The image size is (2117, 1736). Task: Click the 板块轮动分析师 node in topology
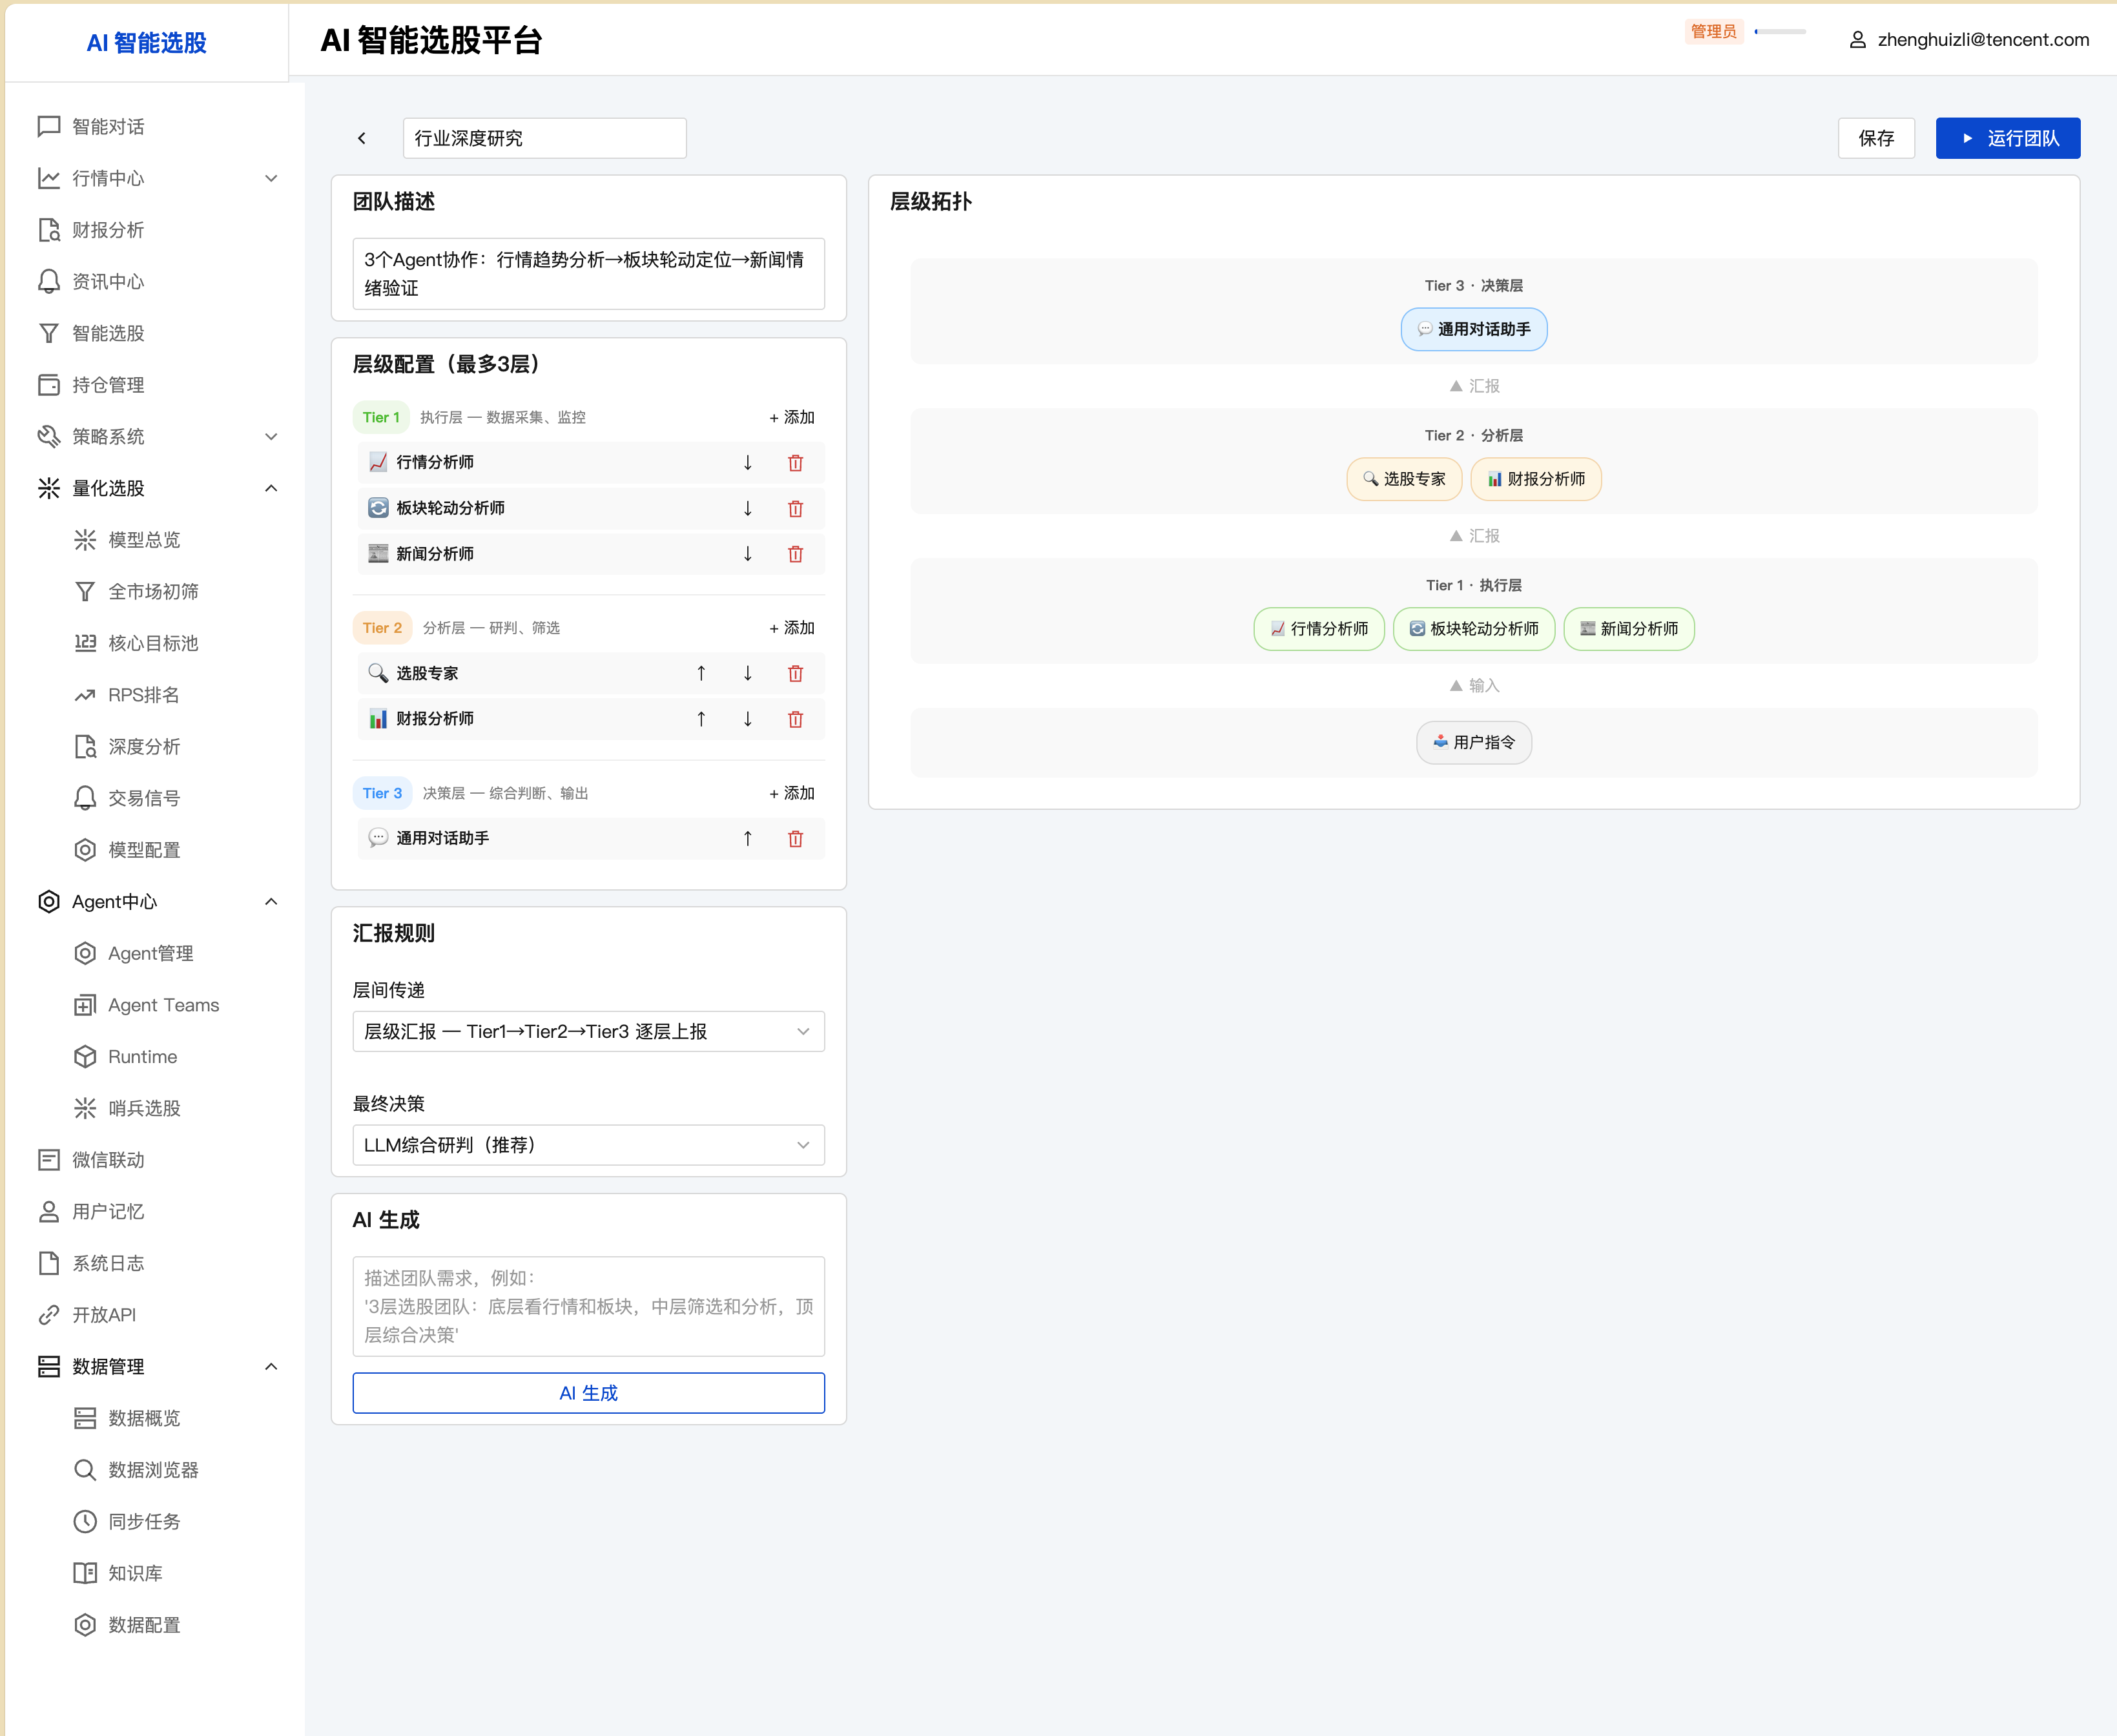1474,629
